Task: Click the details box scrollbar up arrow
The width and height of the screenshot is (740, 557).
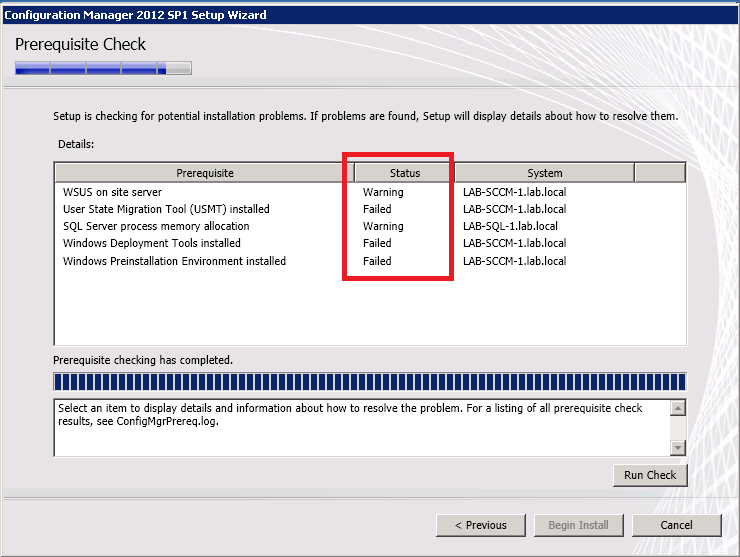Action: (x=678, y=407)
